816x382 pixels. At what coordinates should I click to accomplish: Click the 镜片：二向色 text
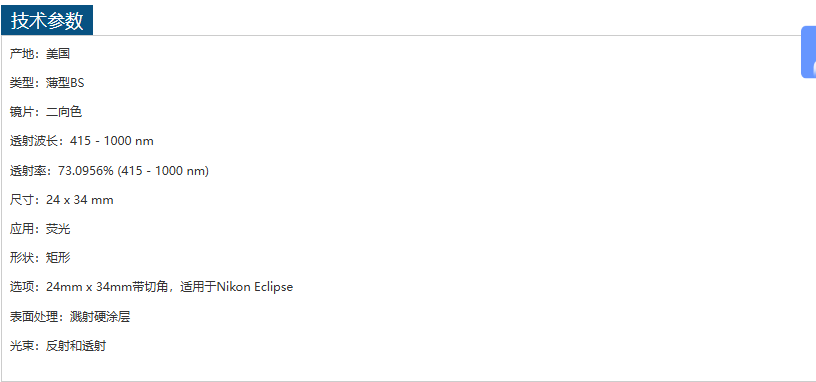[x=46, y=112]
